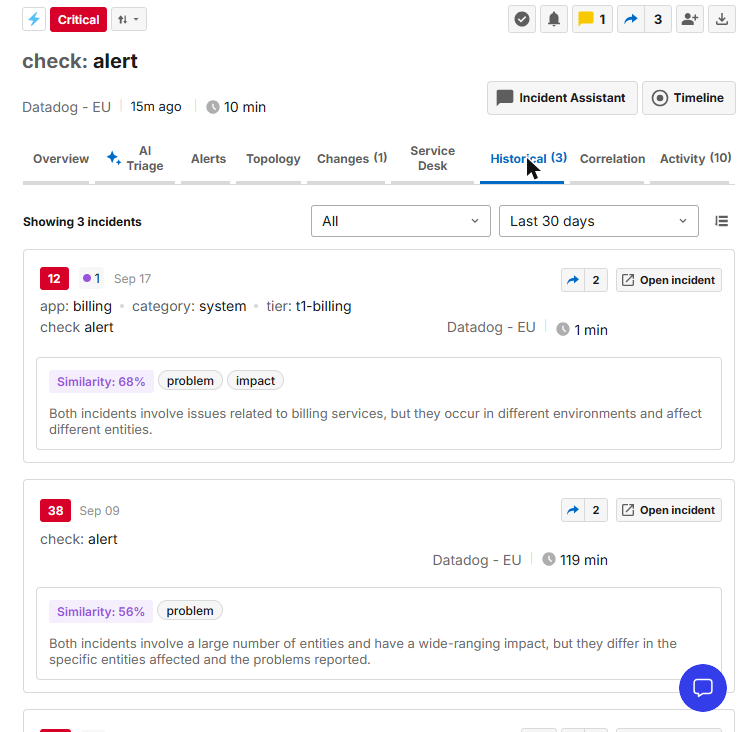Click the 1 min duration text
This screenshot has width=747, height=732.
(x=591, y=330)
